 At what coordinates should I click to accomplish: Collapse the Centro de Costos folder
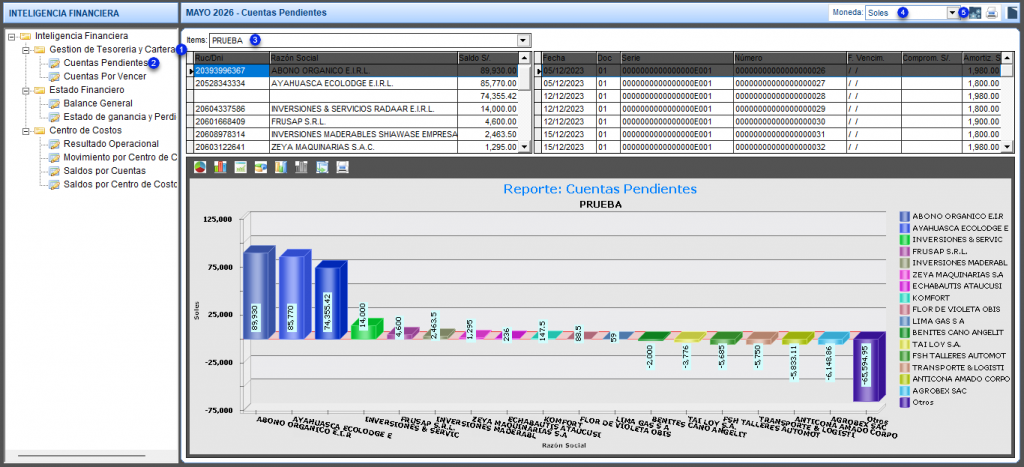coord(25,131)
